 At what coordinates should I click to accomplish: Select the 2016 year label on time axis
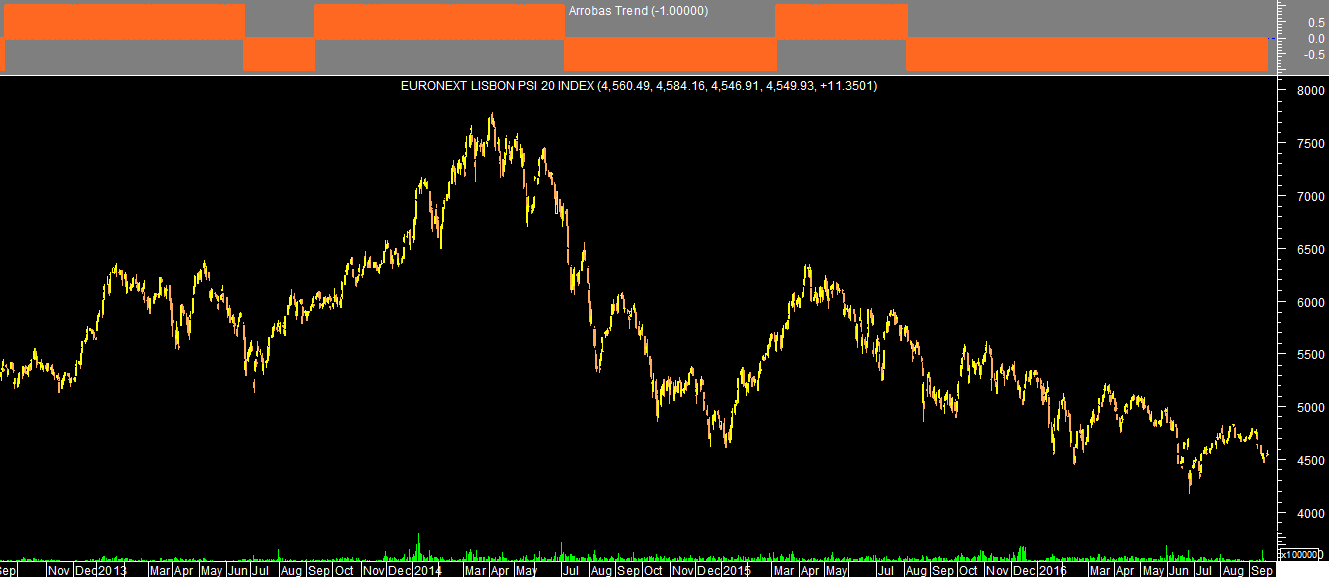pos(1051,570)
